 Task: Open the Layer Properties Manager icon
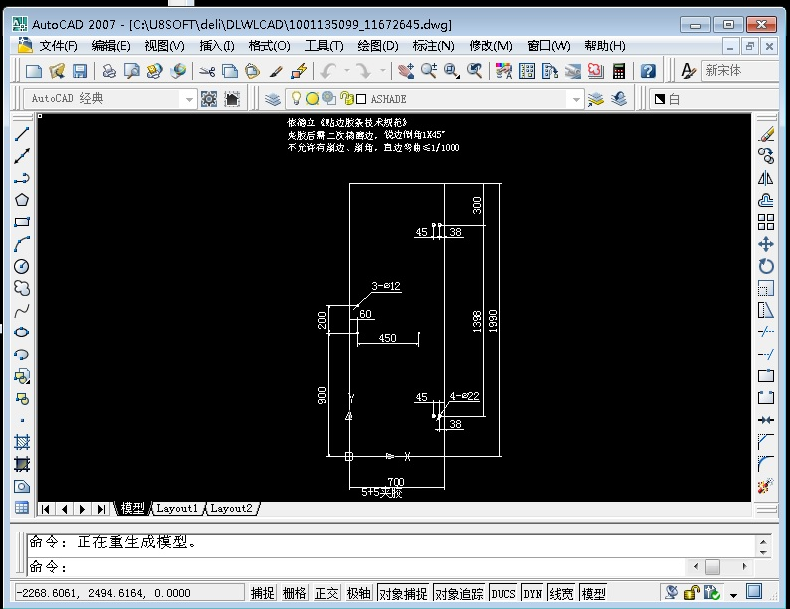point(272,98)
